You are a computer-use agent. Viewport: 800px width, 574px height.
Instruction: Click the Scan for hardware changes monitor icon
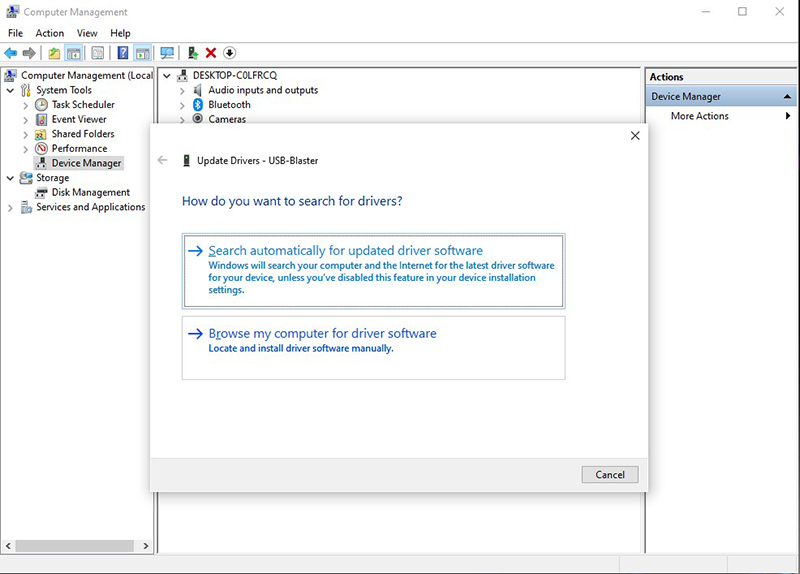point(167,53)
